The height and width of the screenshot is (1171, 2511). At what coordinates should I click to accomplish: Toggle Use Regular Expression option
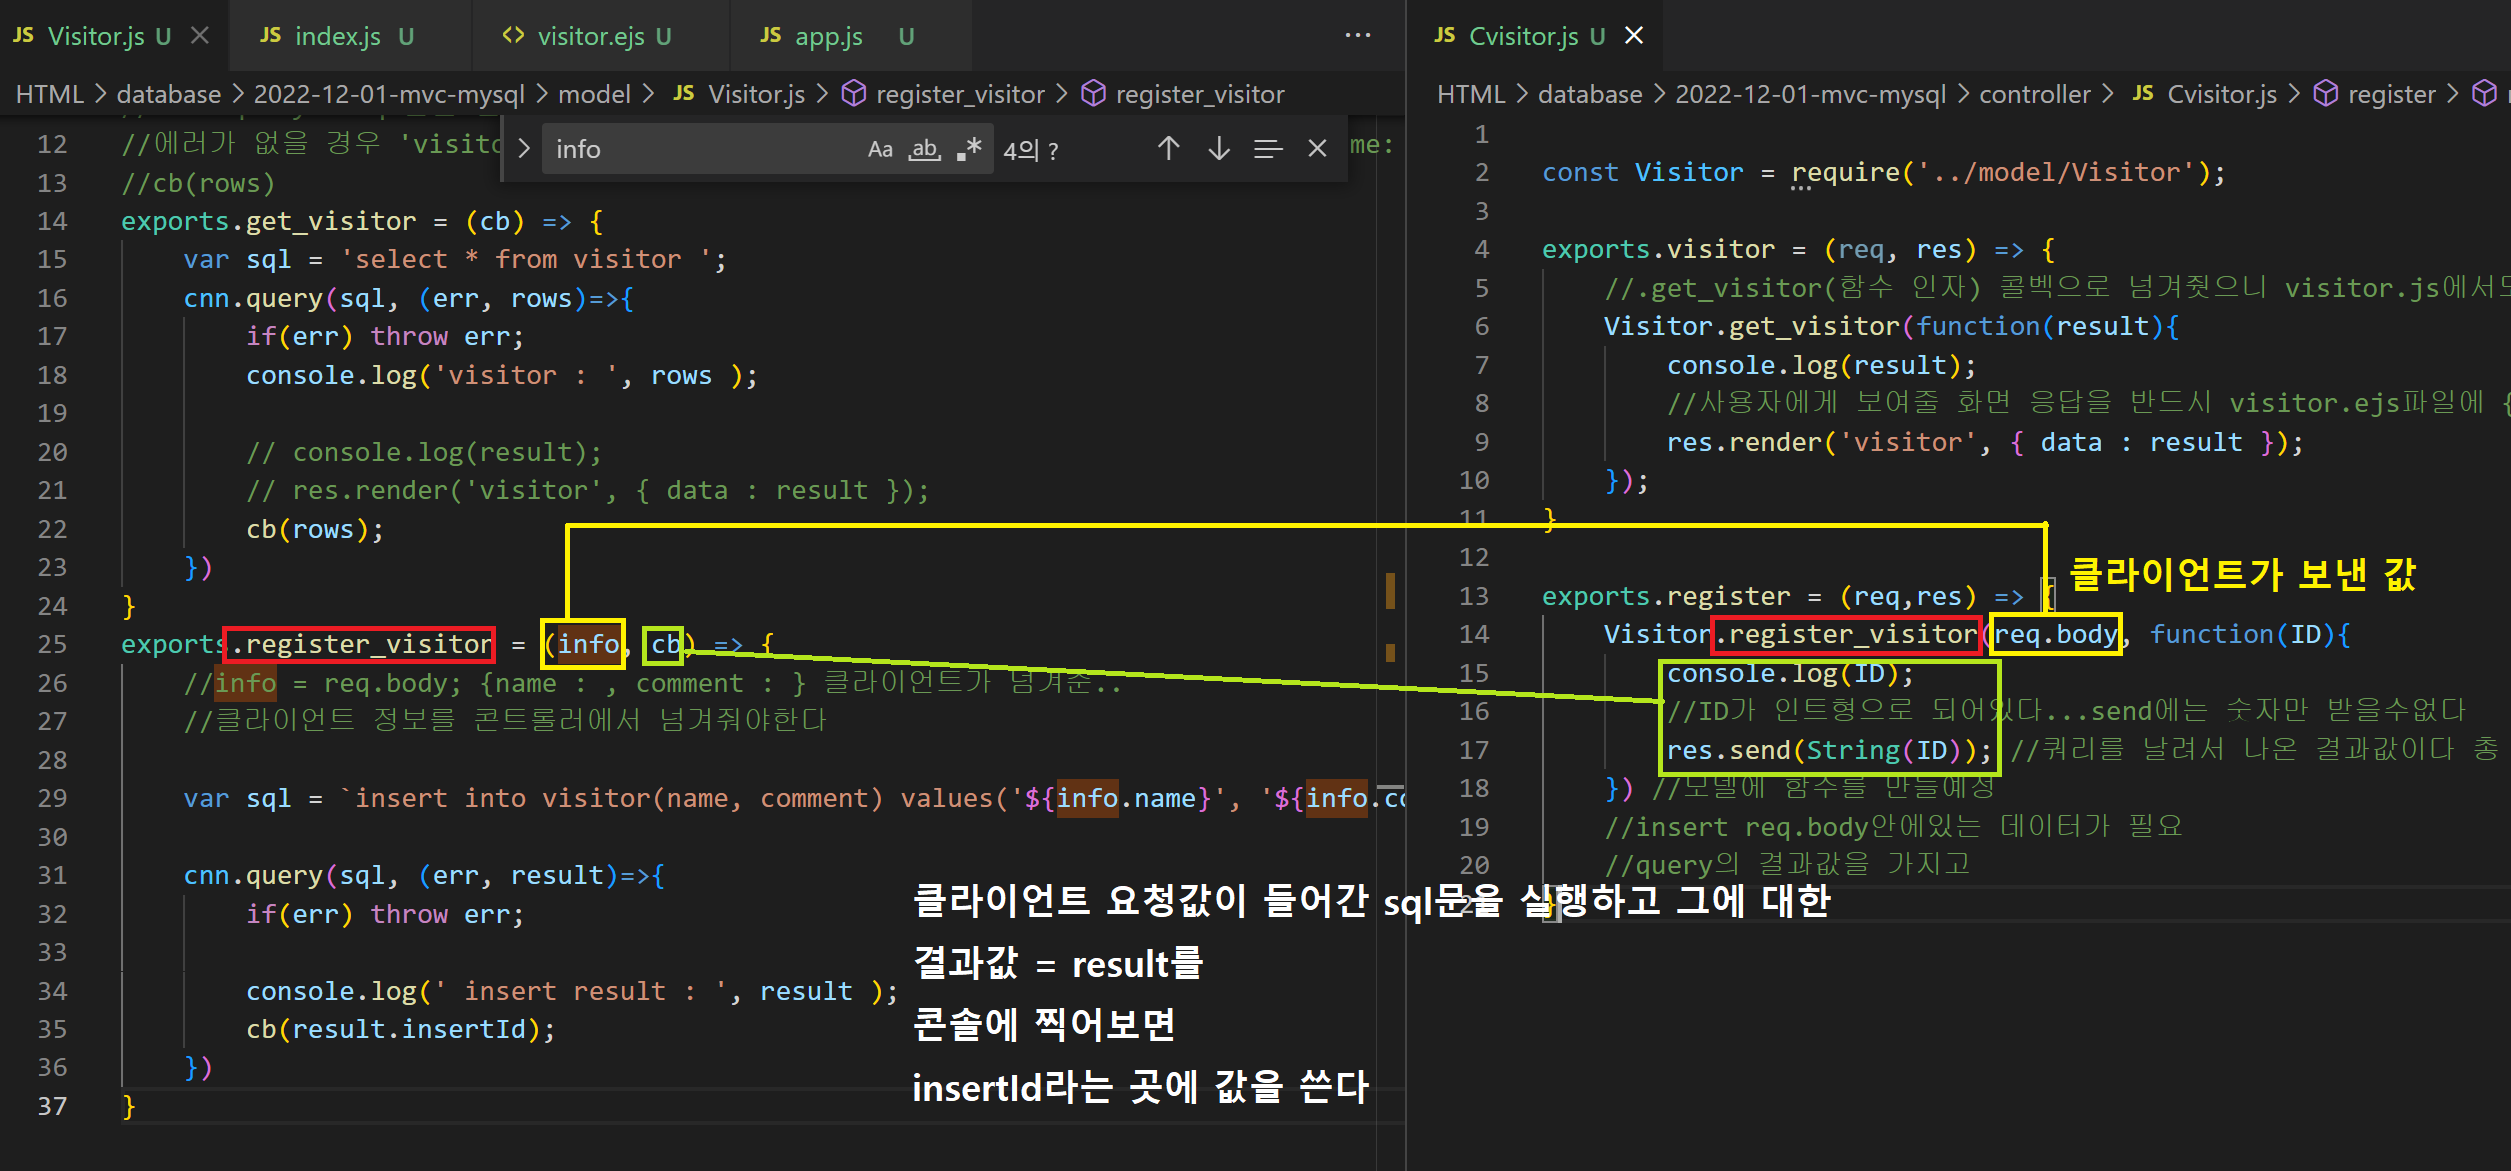(x=969, y=149)
